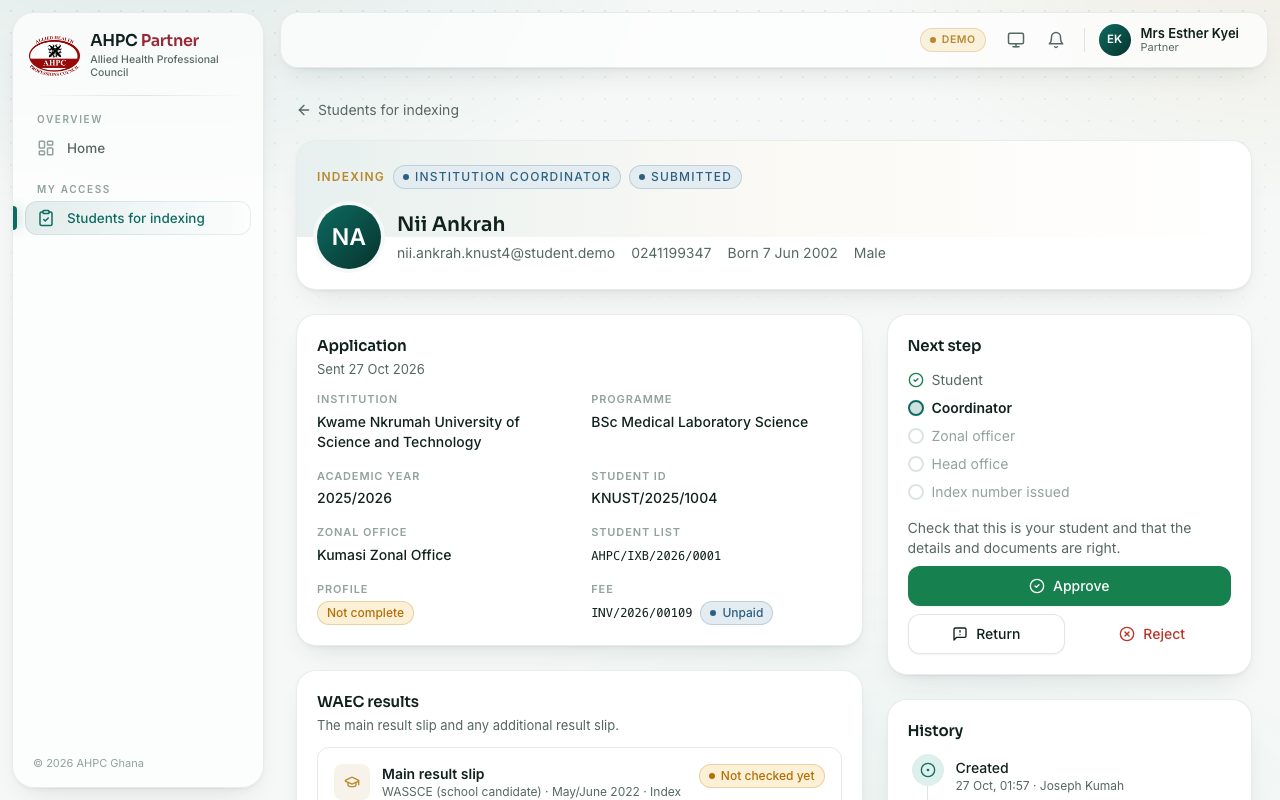The image size is (1280, 800).
Task: Click the Not checked yet badge
Action: point(762,776)
